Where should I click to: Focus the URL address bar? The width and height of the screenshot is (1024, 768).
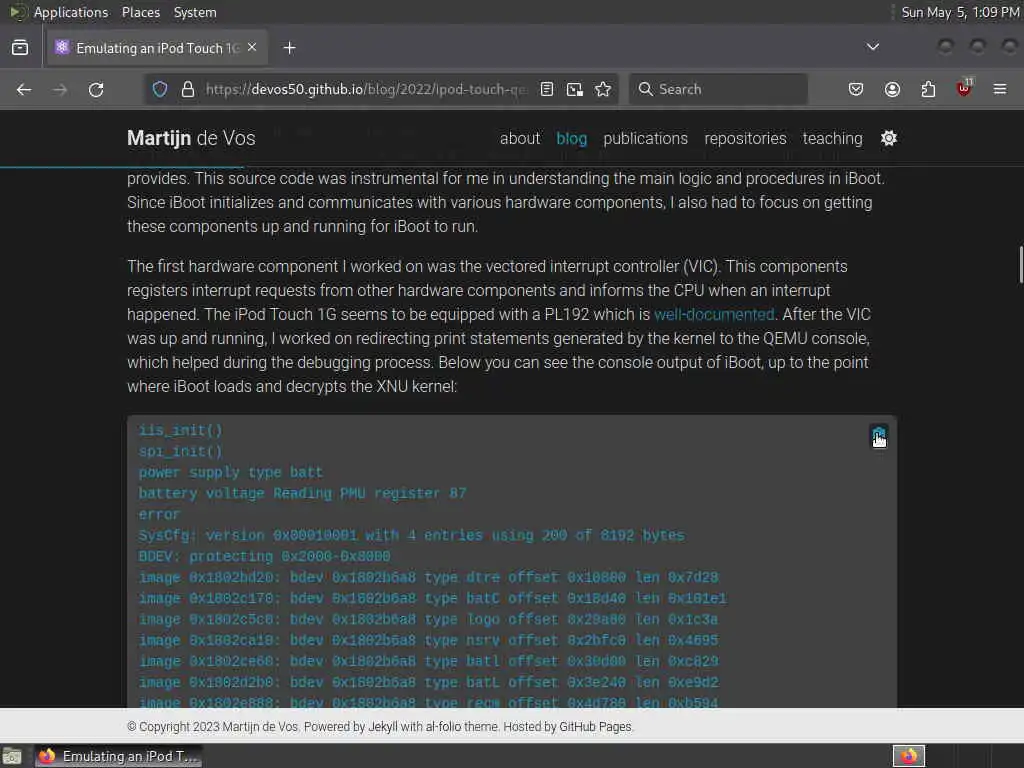click(366, 89)
